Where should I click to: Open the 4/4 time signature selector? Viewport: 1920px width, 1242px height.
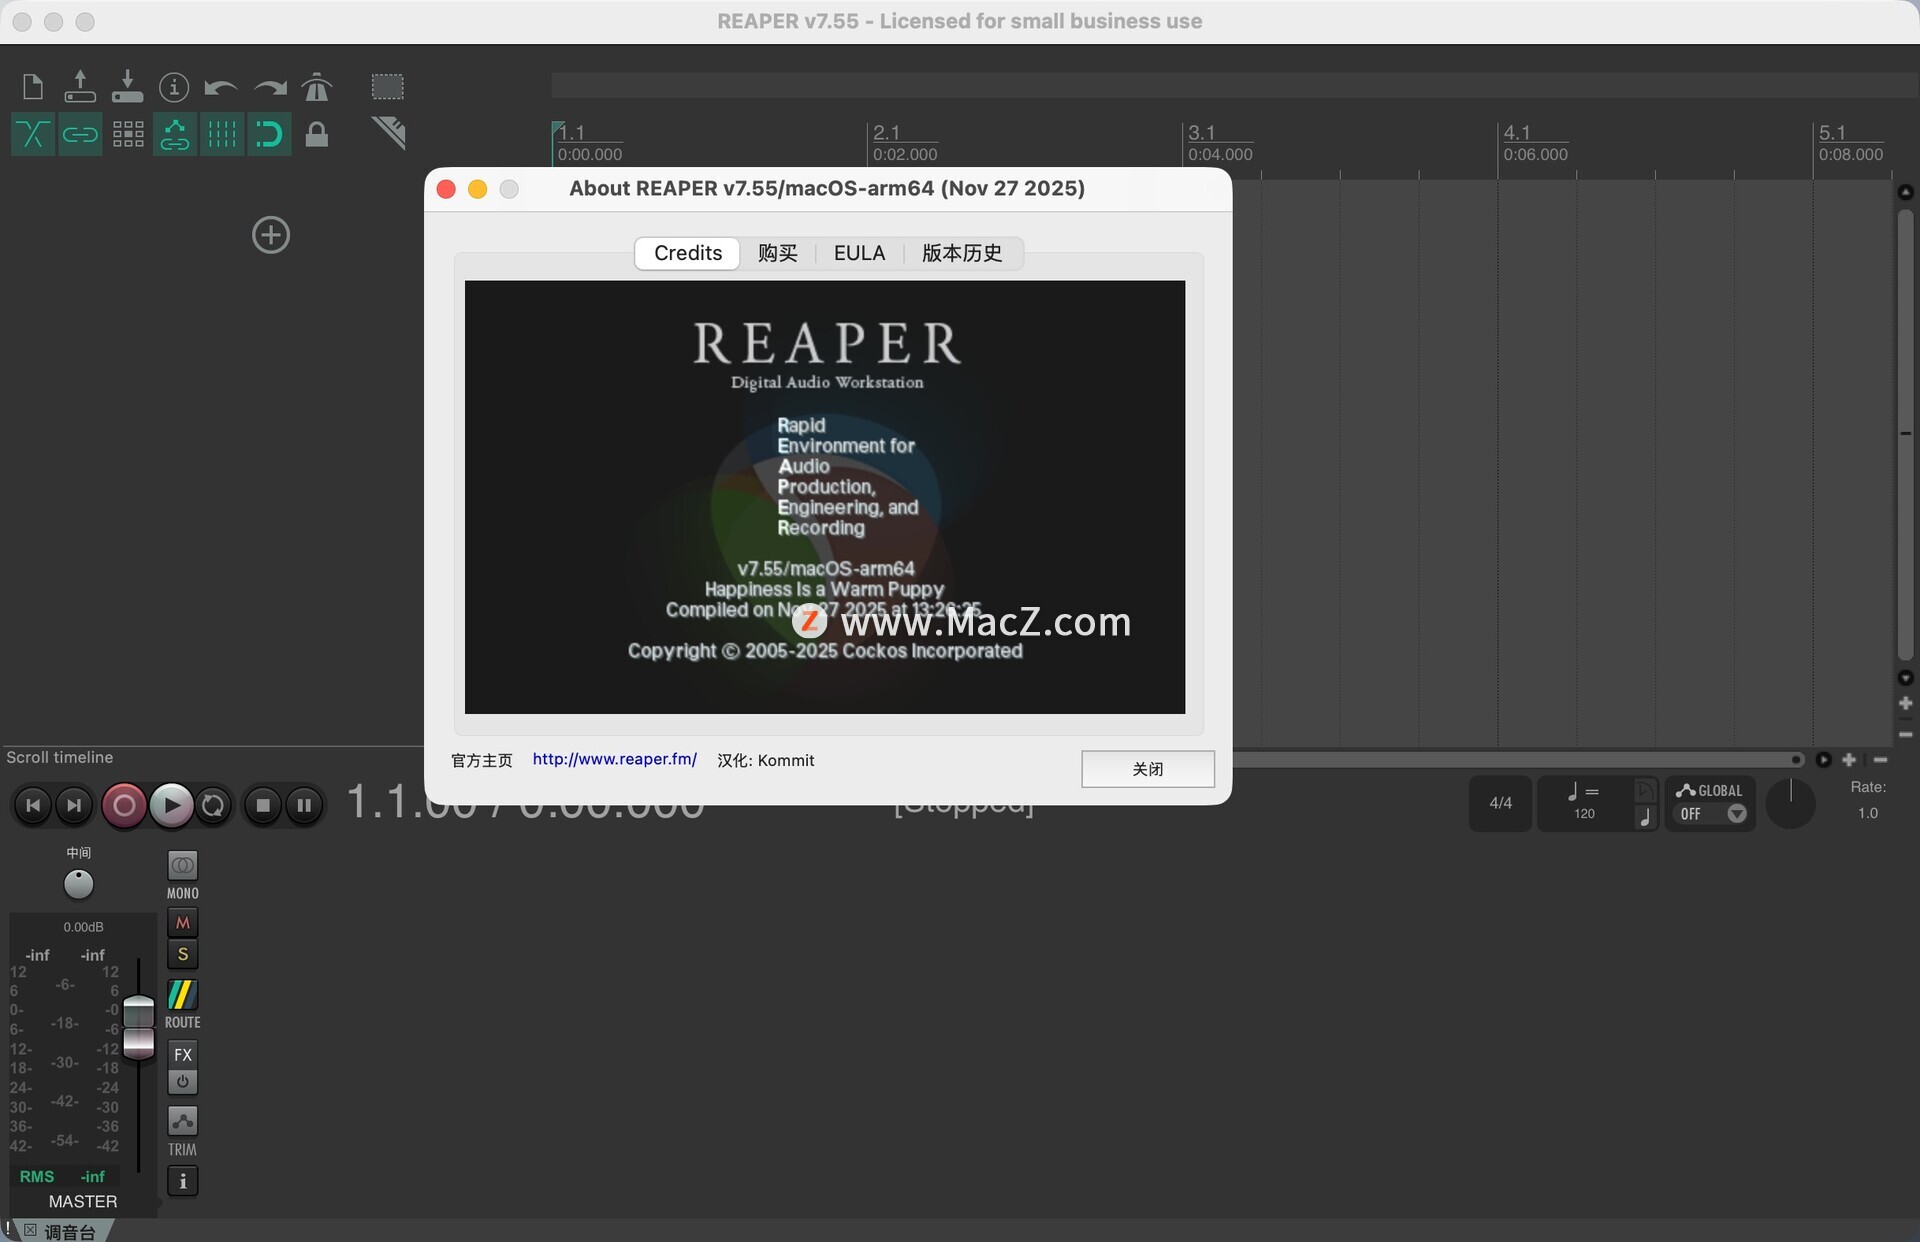(x=1500, y=803)
